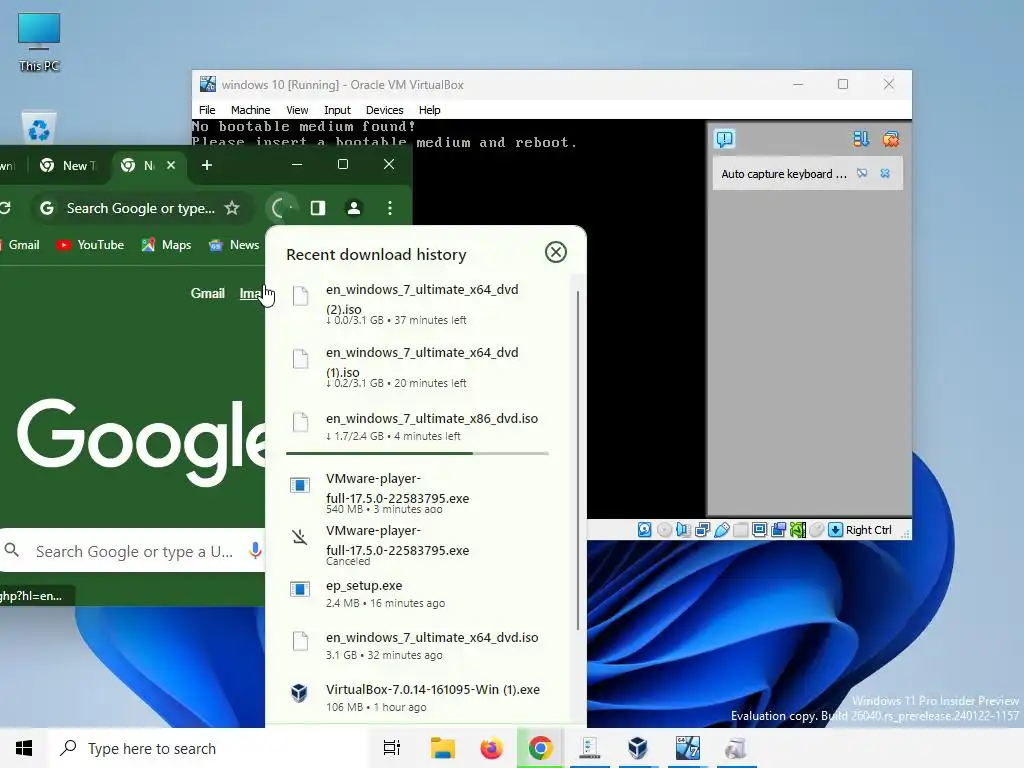Open the Devices menu in VirtualBox
The width and height of the screenshot is (1024, 768).
[x=385, y=110]
